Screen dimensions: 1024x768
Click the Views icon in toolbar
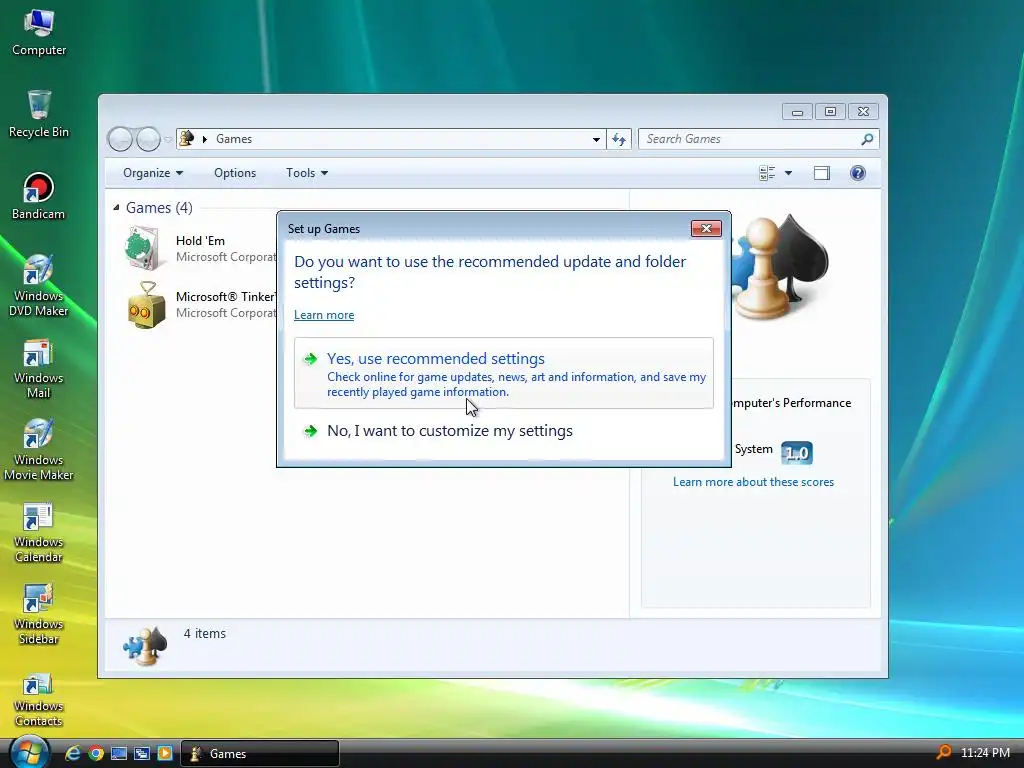(767, 173)
